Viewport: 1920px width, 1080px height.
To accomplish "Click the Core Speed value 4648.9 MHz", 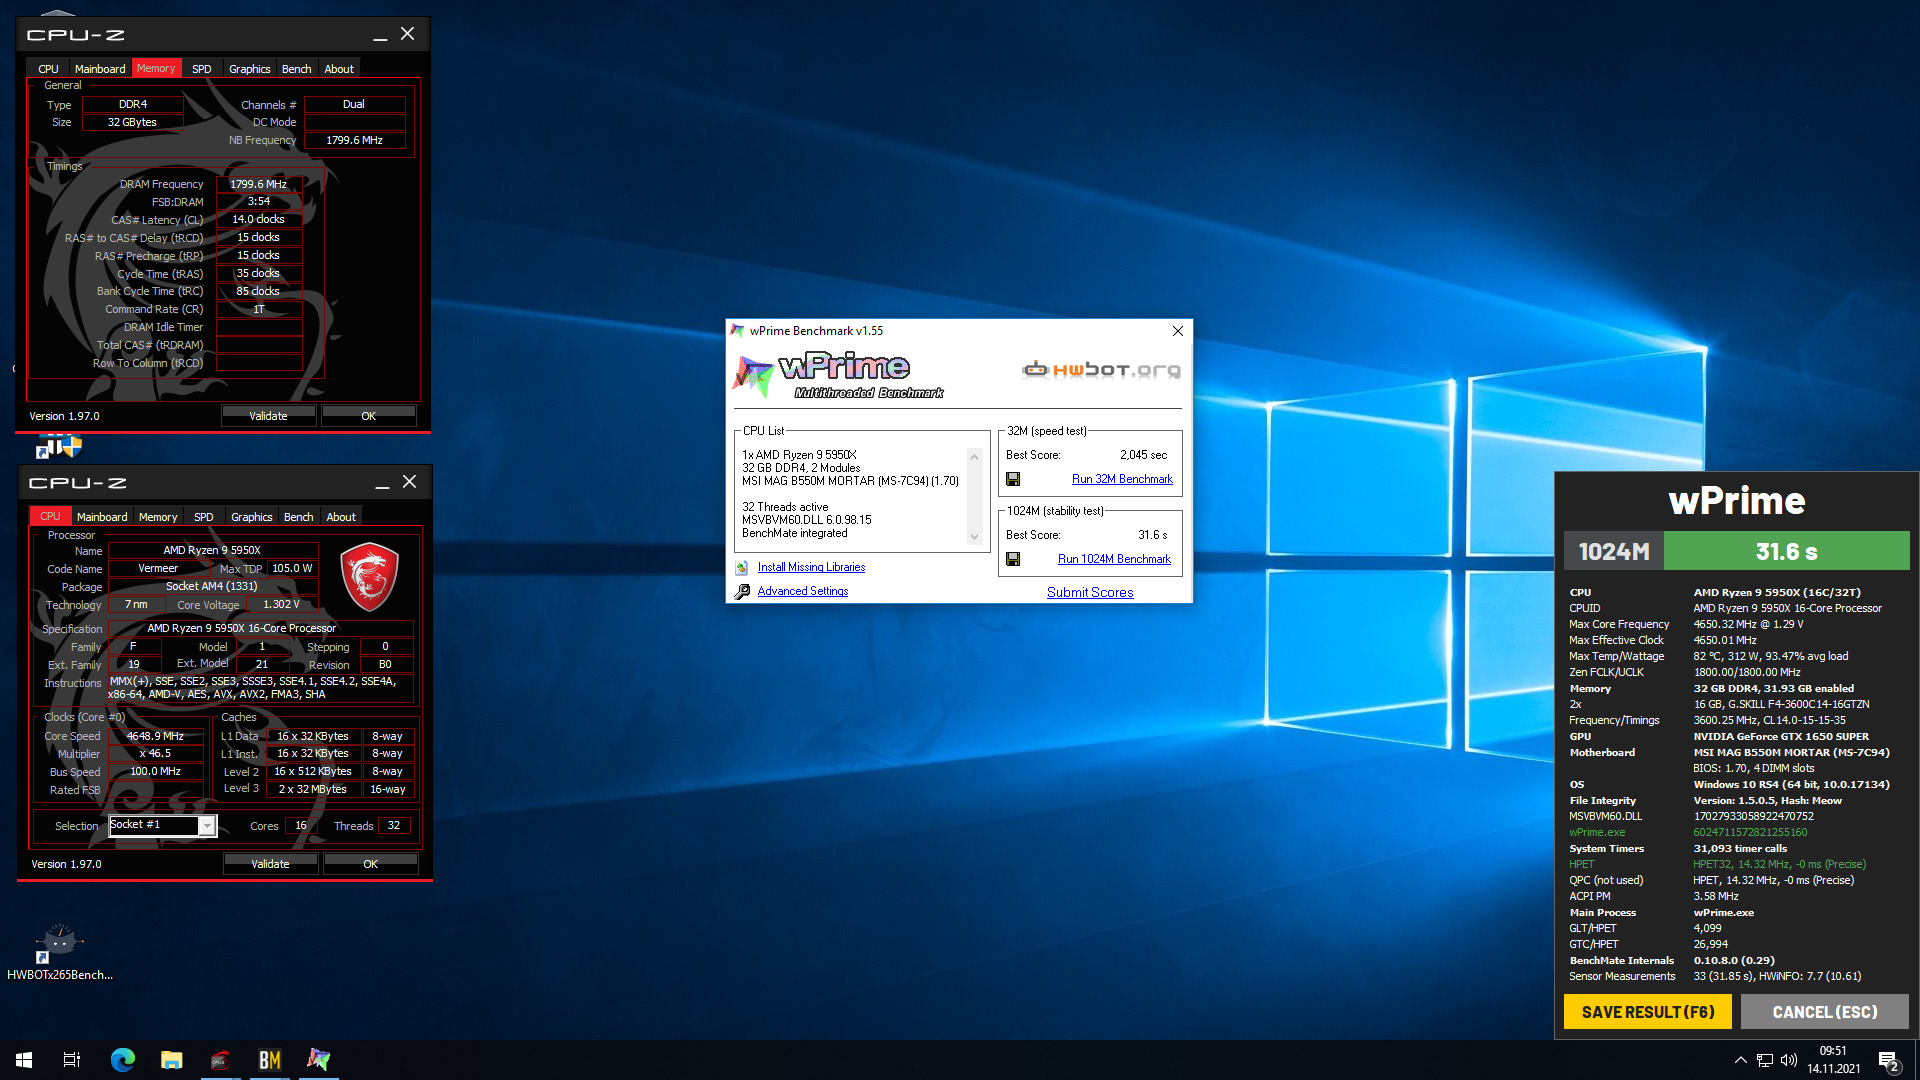I will pos(155,736).
